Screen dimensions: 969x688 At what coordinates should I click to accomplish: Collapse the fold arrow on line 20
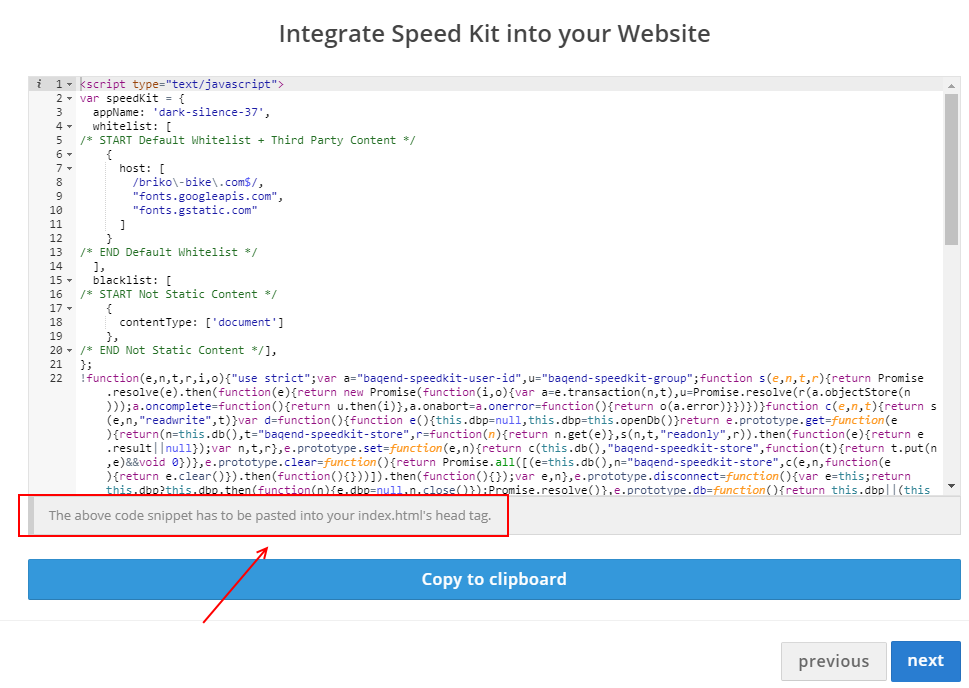point(69,350)
